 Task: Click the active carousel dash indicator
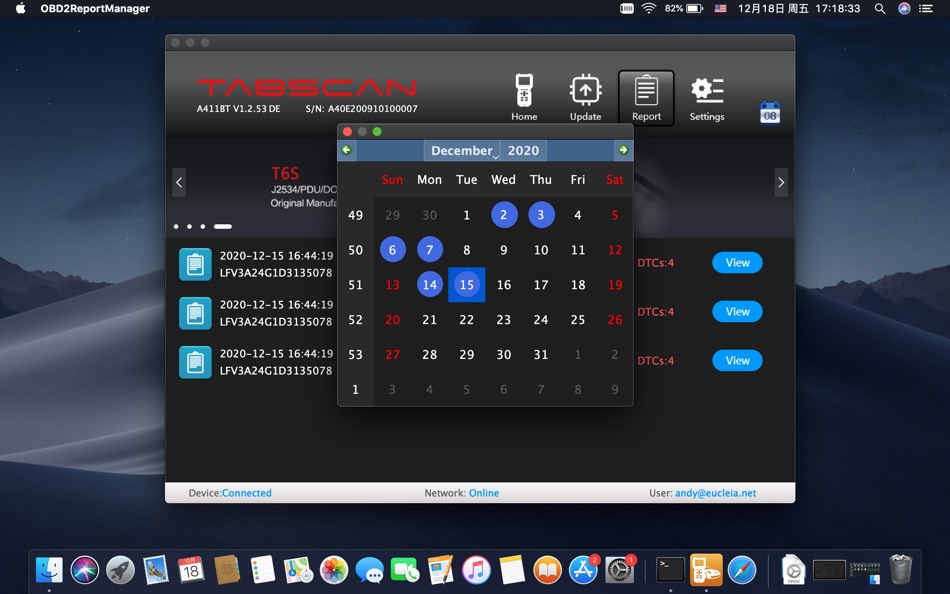click(x=222, y=227)
